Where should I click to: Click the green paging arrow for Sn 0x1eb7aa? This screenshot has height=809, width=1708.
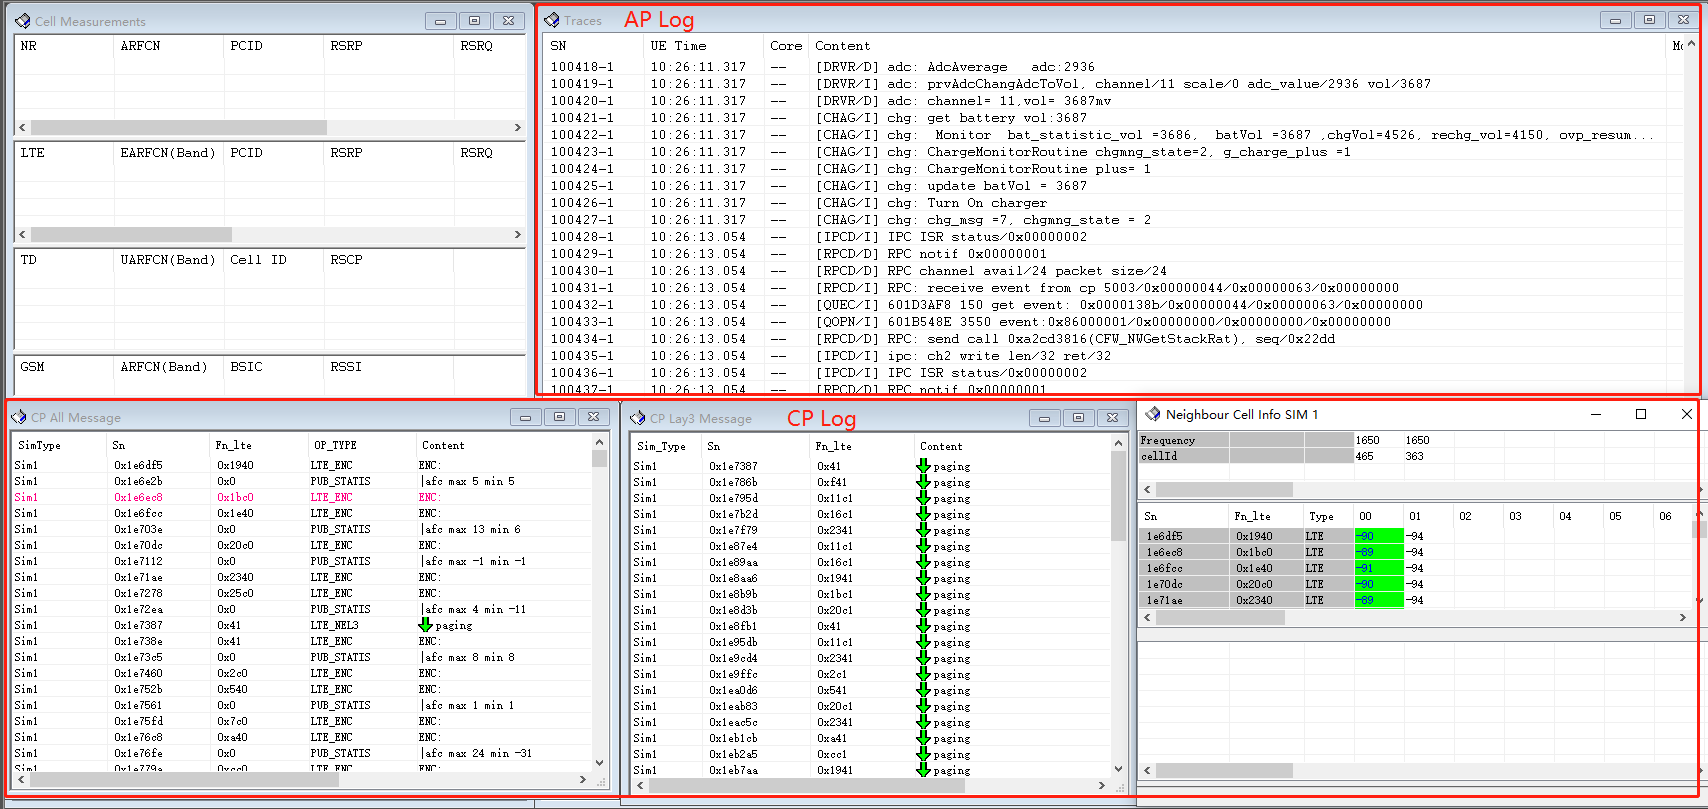(923, 770)
